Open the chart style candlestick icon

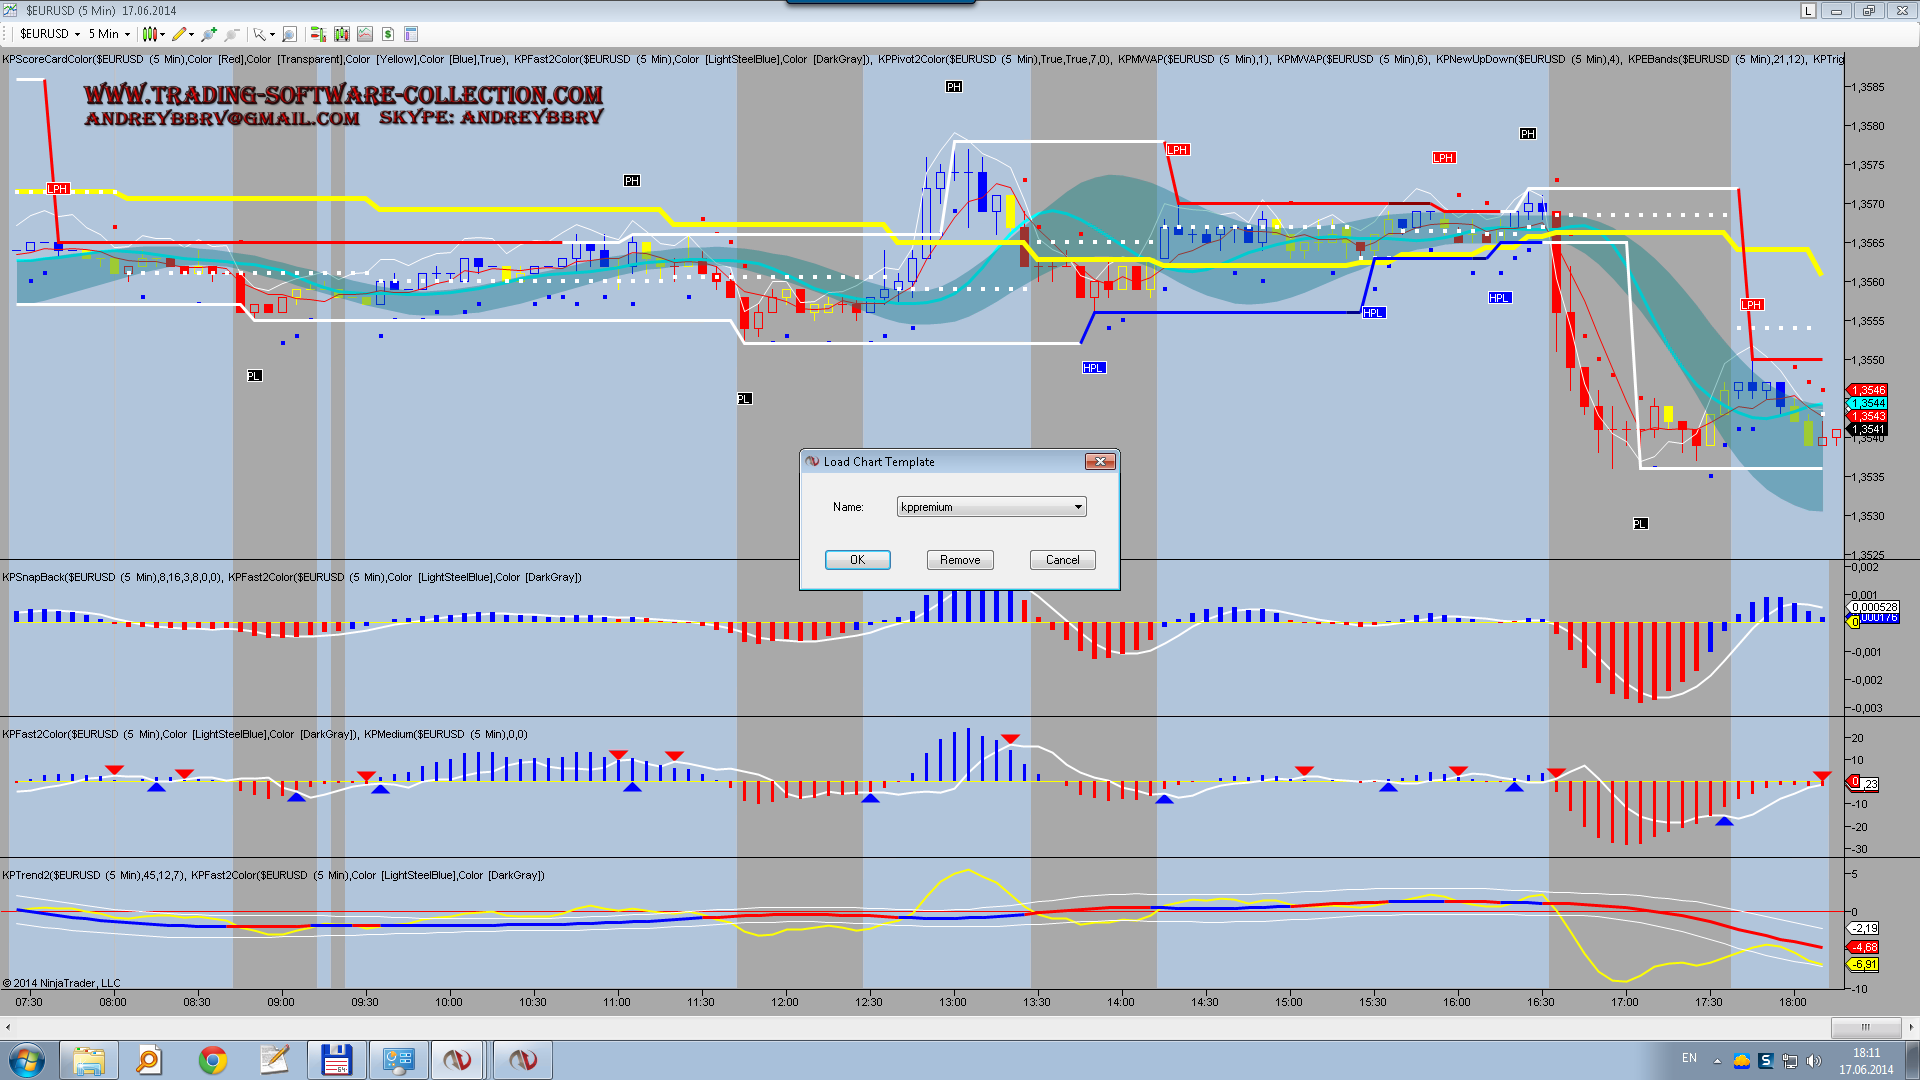pos(150,34)
